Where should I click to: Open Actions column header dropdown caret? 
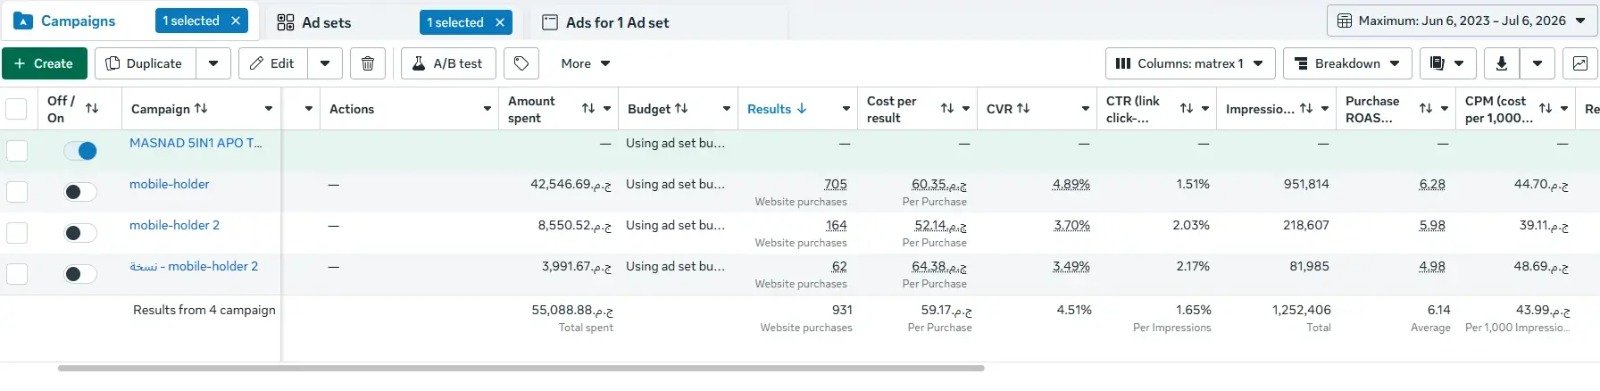pyautogui.click(x=487, y=109)
